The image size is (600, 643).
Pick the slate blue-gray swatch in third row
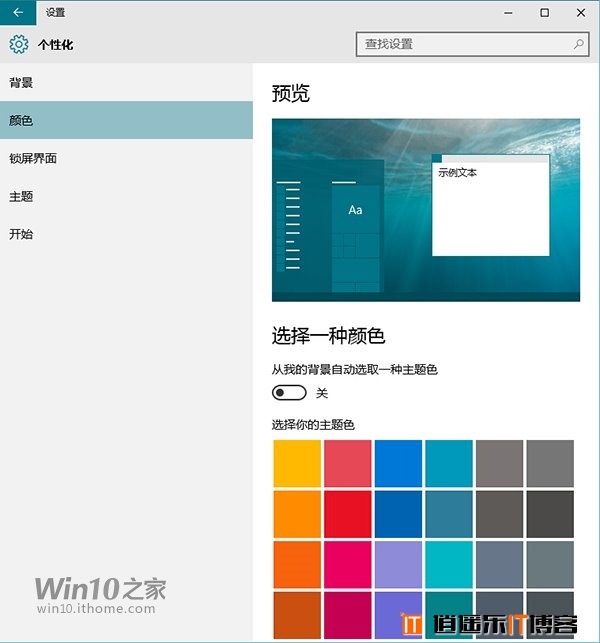500,565
